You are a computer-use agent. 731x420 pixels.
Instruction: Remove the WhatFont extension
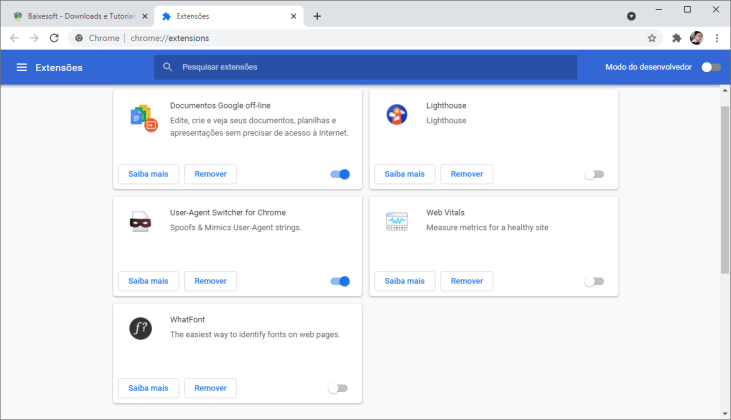pyautogui.click(x=210, y=388)
